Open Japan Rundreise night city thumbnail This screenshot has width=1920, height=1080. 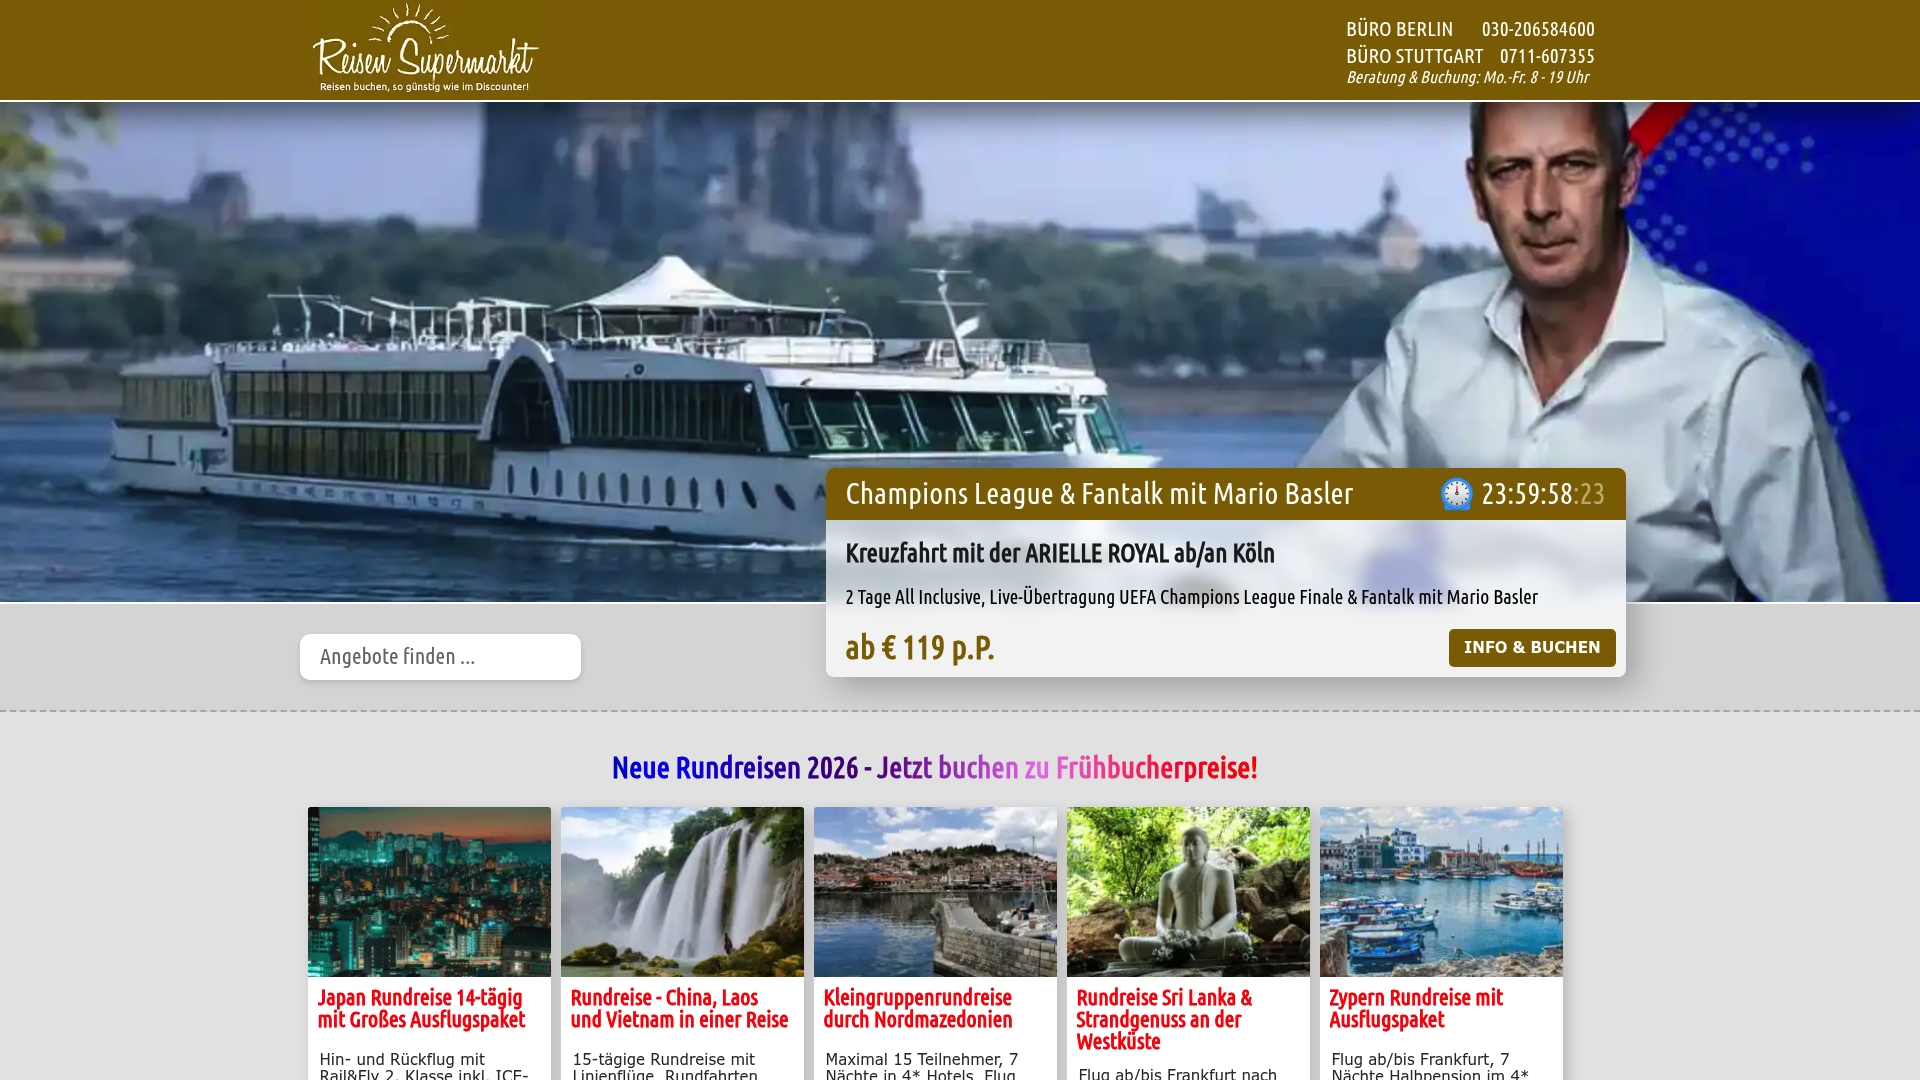429,891
